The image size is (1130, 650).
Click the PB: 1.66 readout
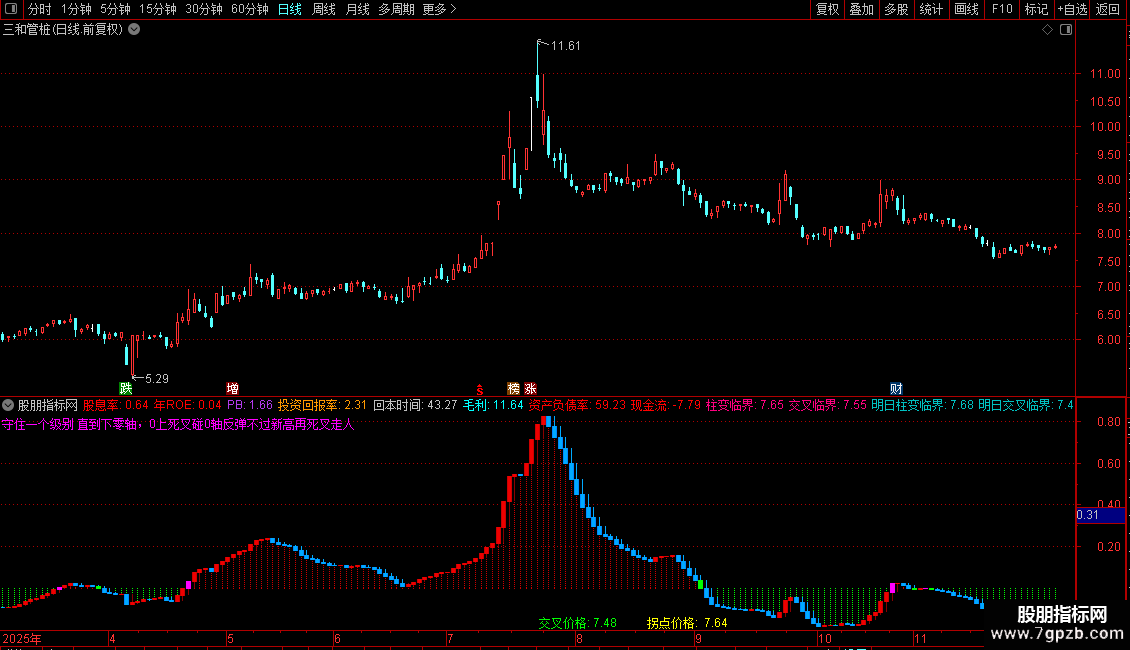[x=250, y=405]
